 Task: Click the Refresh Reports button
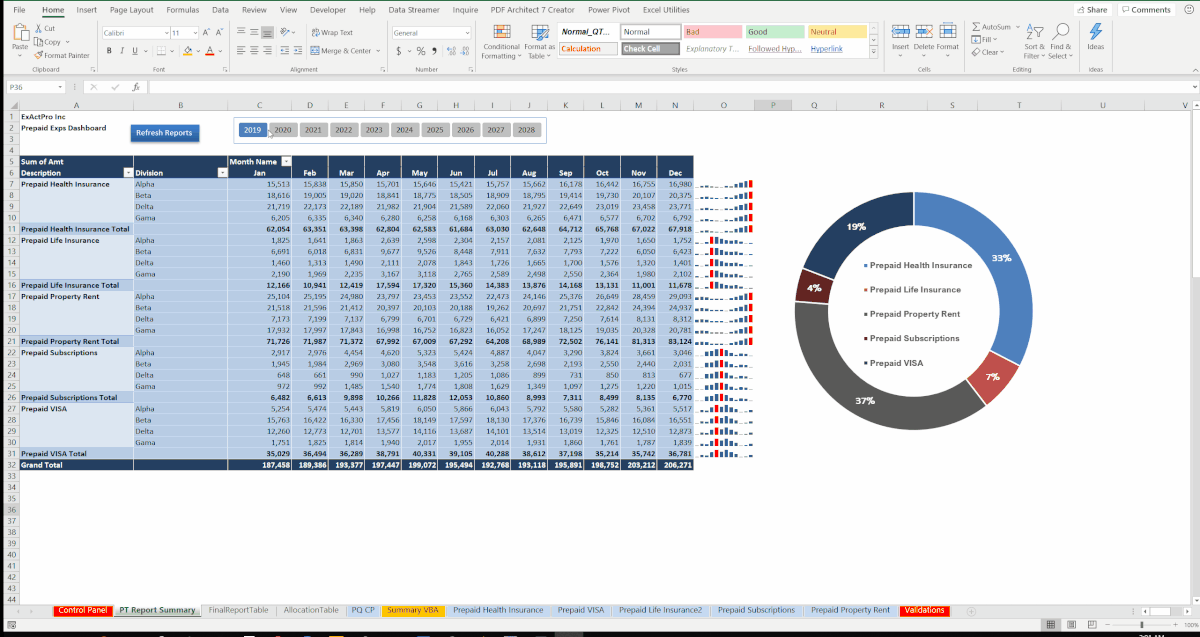pos(164,132)
